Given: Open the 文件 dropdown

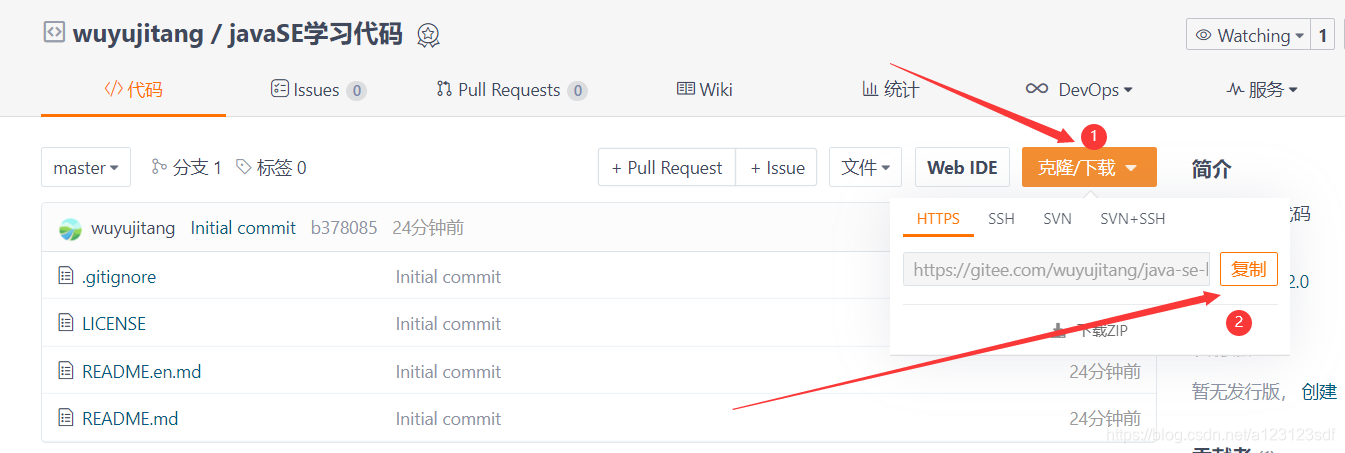Looking at the screenshot, I should pyautogui.click(x=866, y=168).
